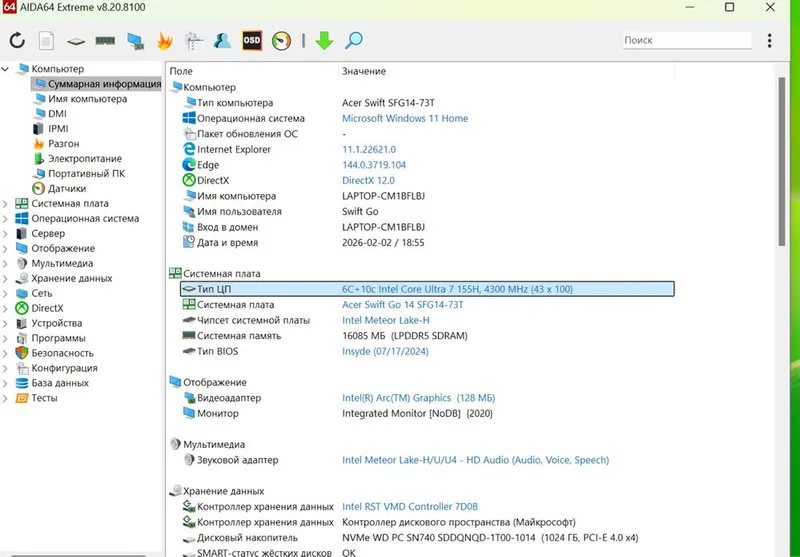Viewport: 800px width, 557px height.
Task: Select the База данных tree category
Action: pyautogui.click(x=53, y=383)
